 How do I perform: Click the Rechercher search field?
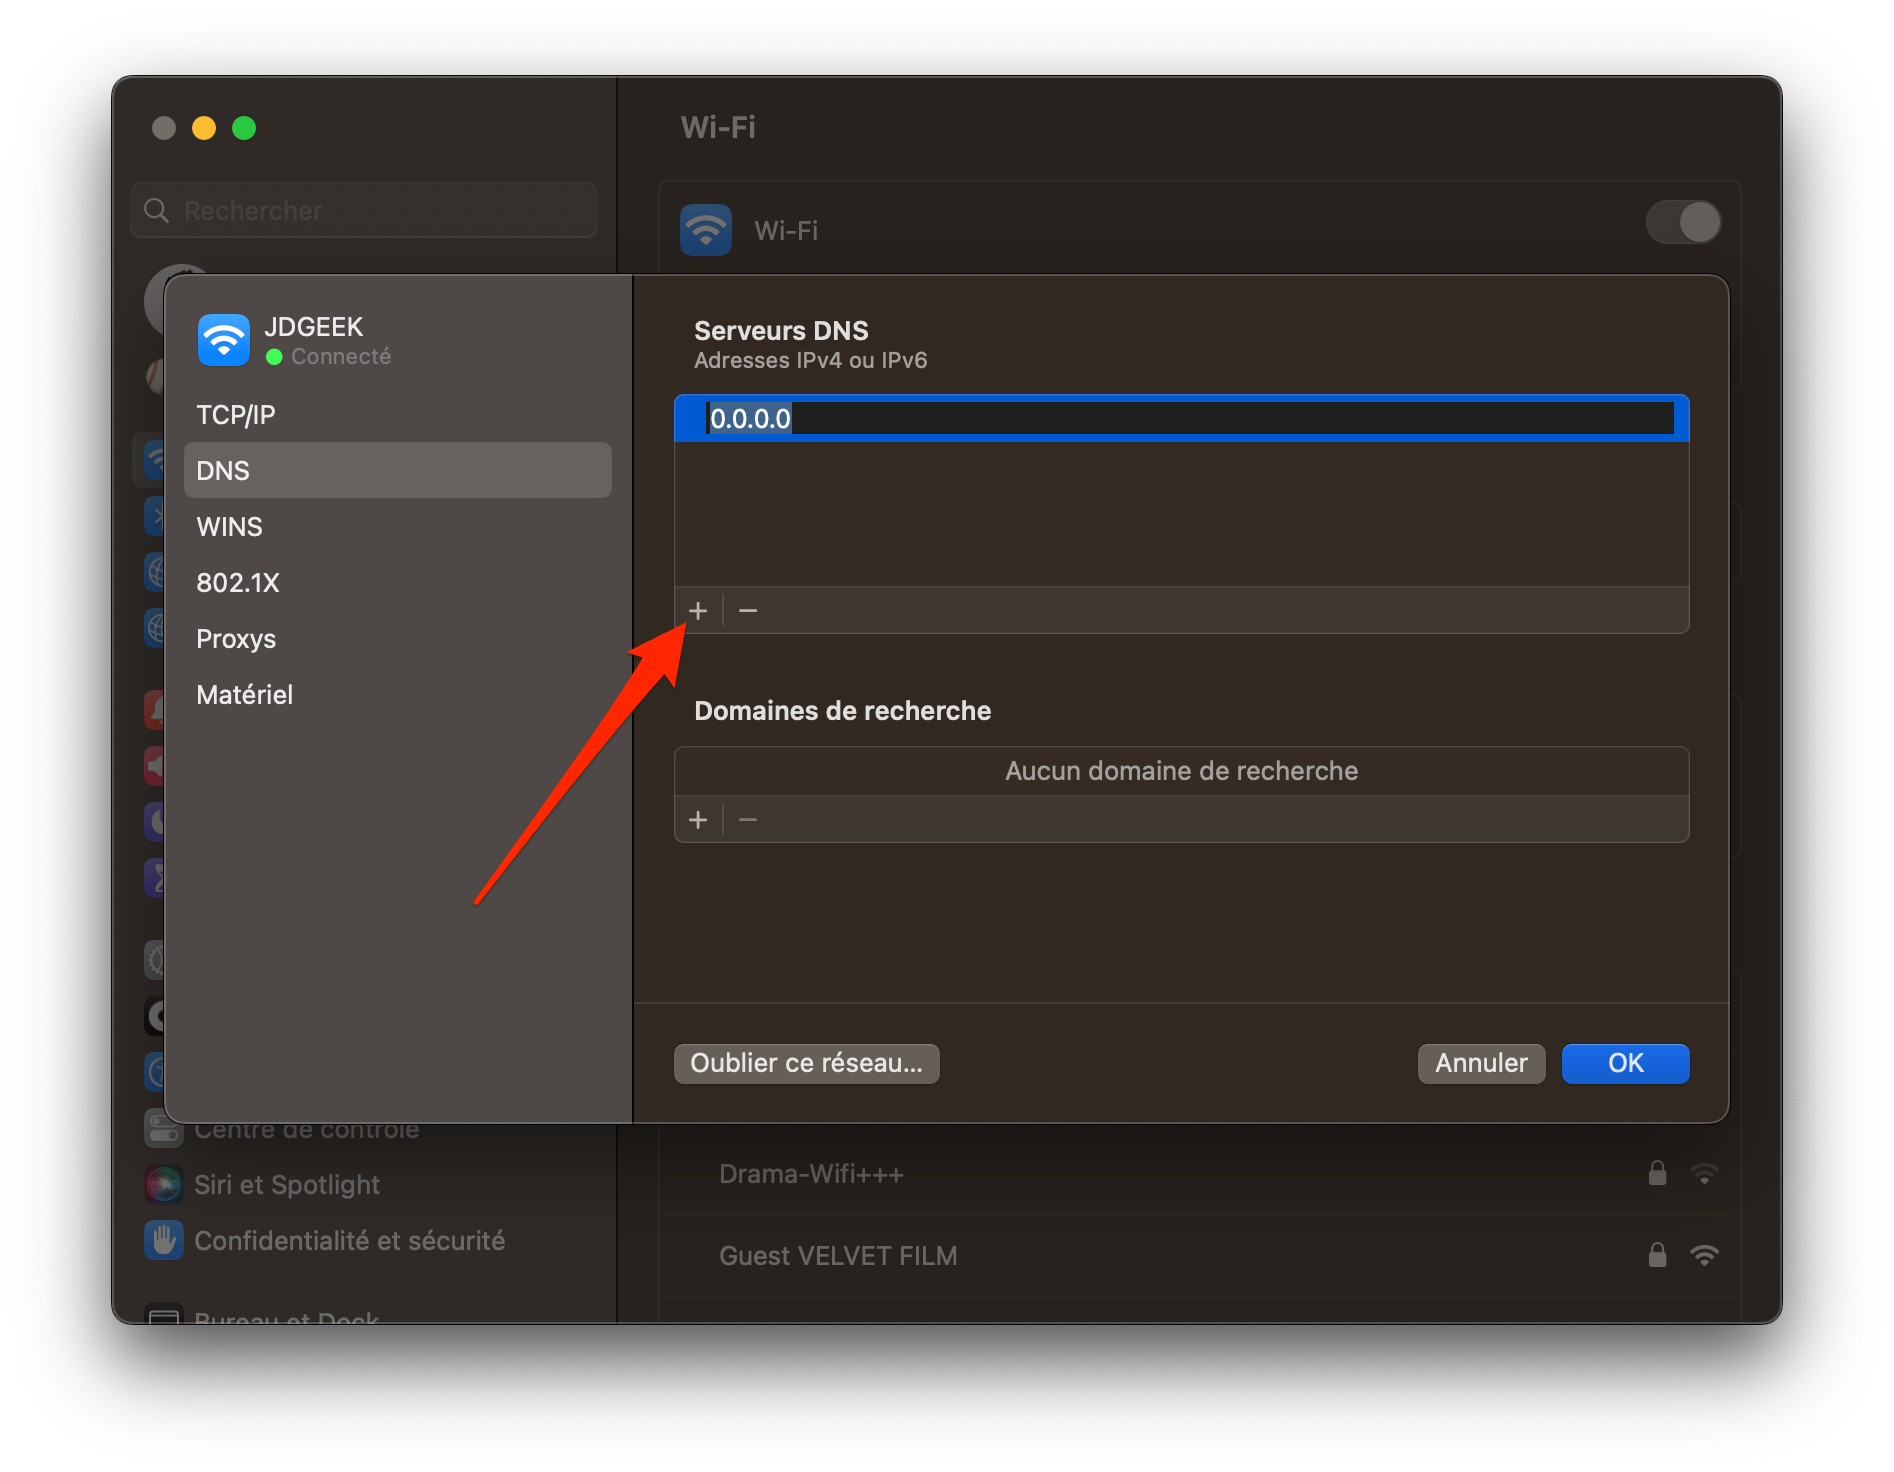pos(364,210)
